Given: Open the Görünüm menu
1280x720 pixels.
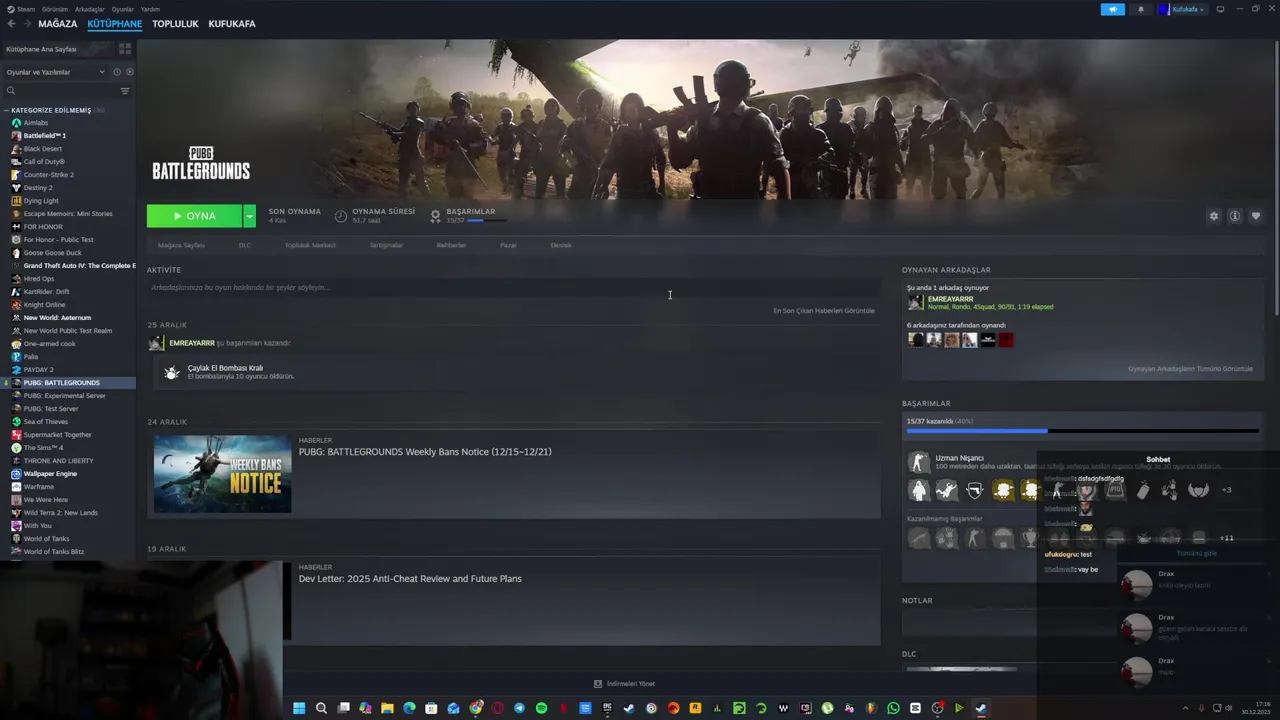Looking at the screenshot, I should pos(55,9).
